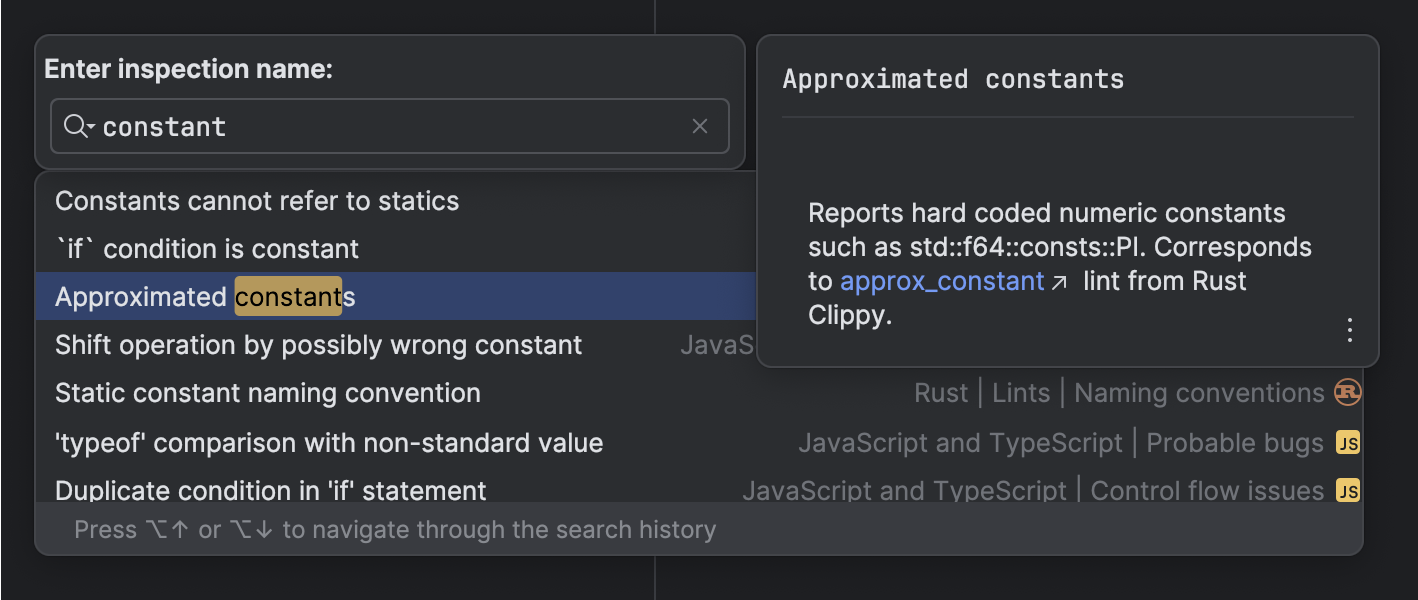Image resolution: width=1418 pixels, height=600 pixels.
Task: Select highlighted 'Approximated constants' entry
Action: point(205,297)
